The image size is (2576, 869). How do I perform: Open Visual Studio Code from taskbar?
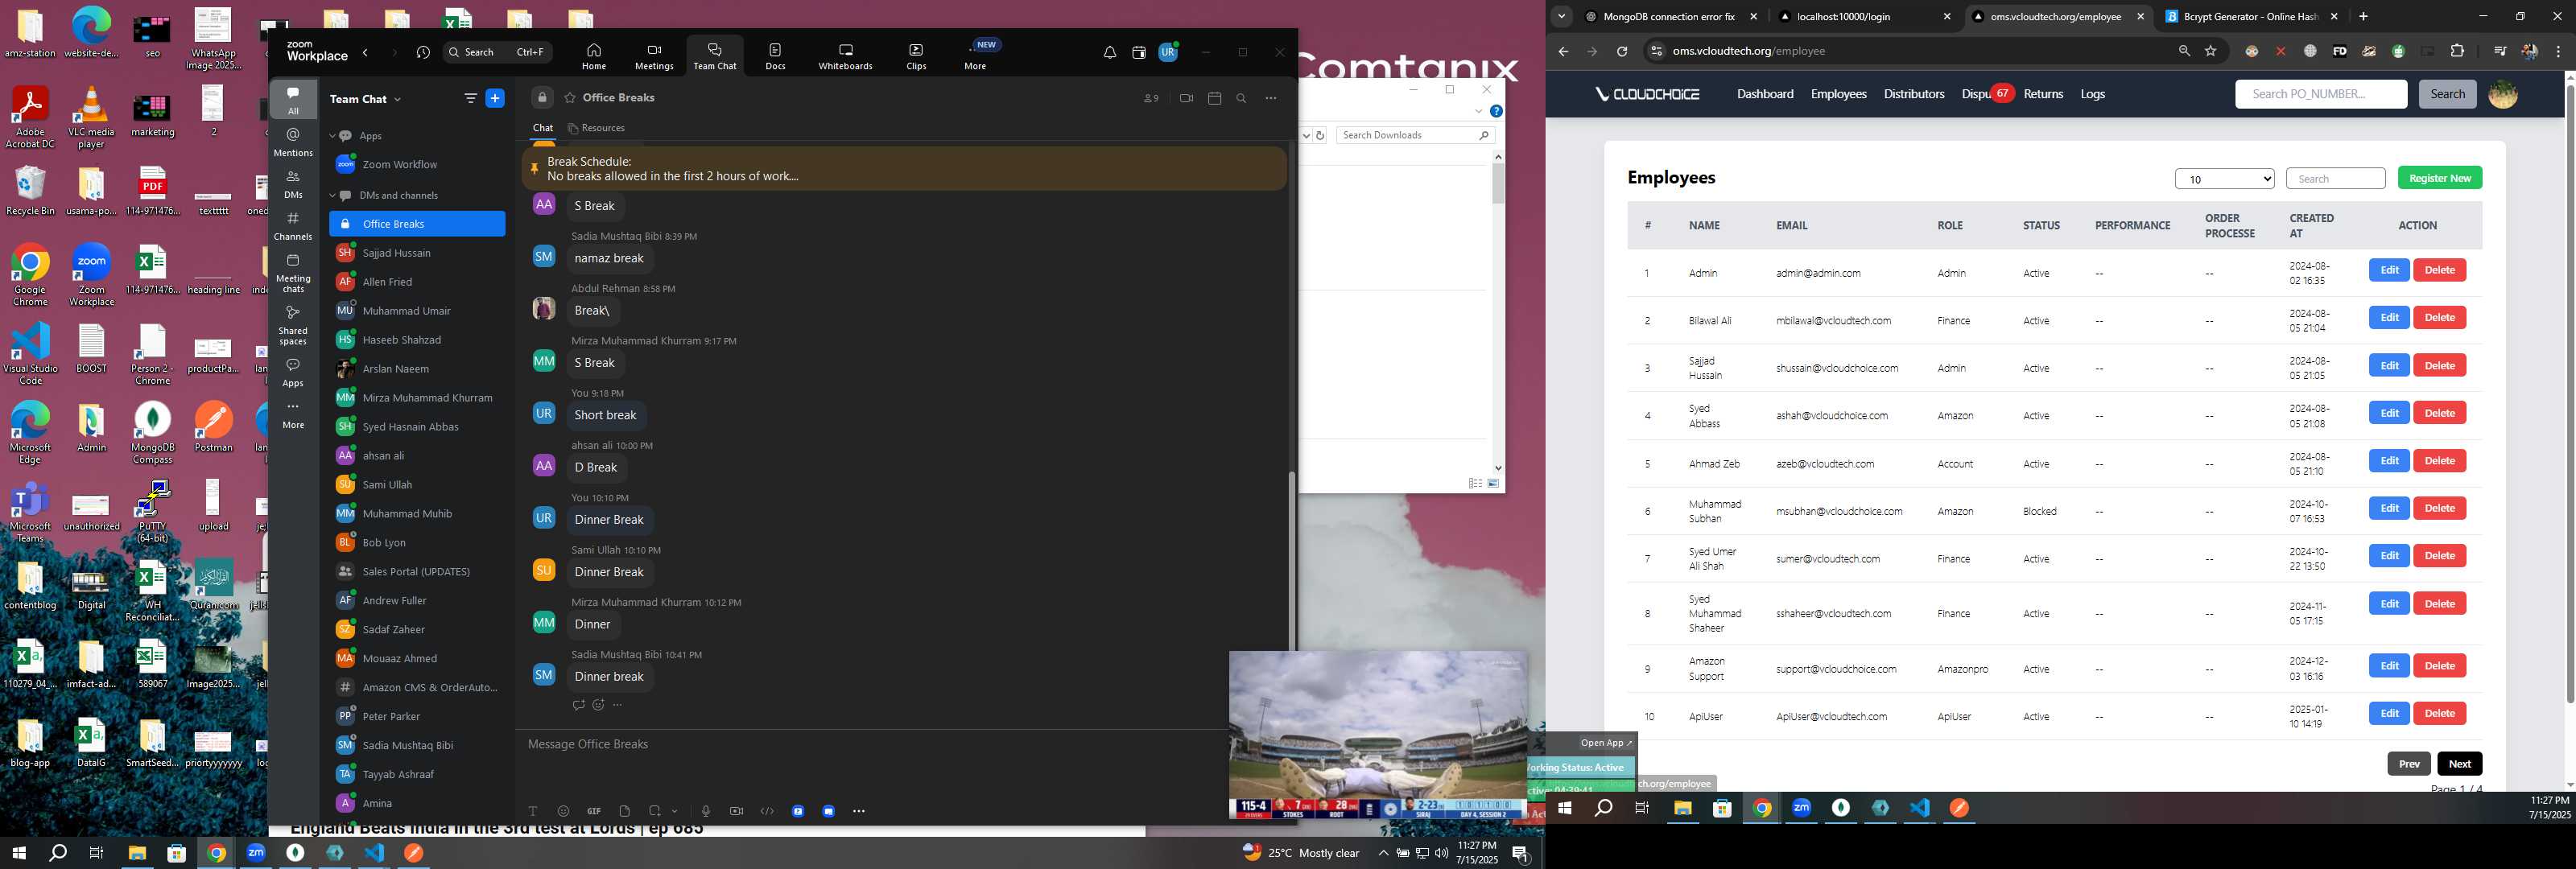click(x=374, y=853)
